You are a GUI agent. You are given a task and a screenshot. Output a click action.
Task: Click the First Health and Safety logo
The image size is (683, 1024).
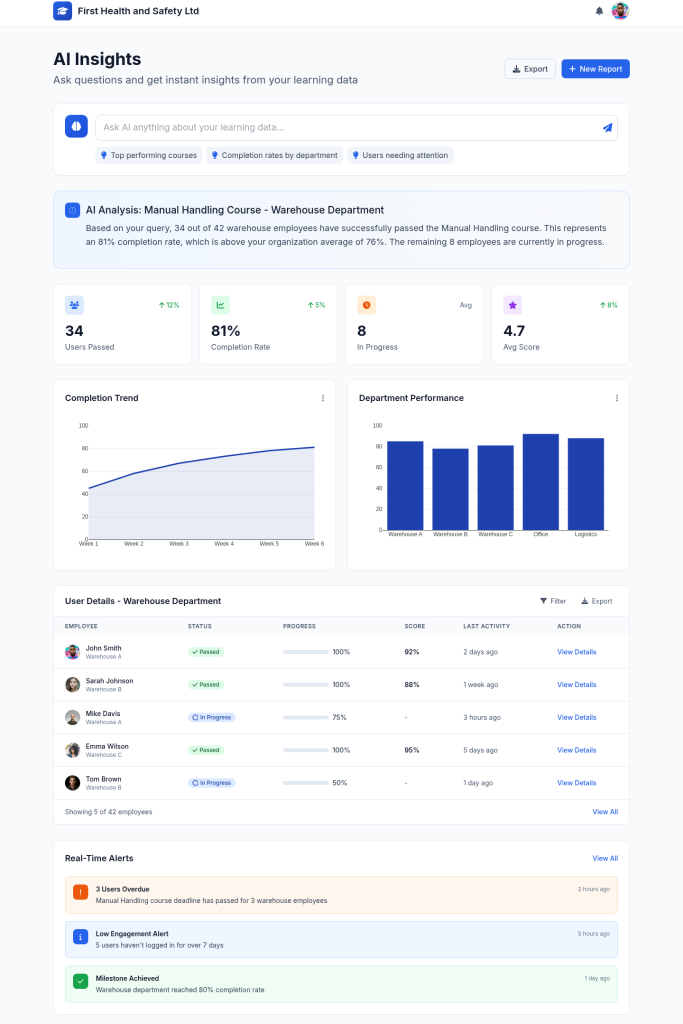point(62,11)
